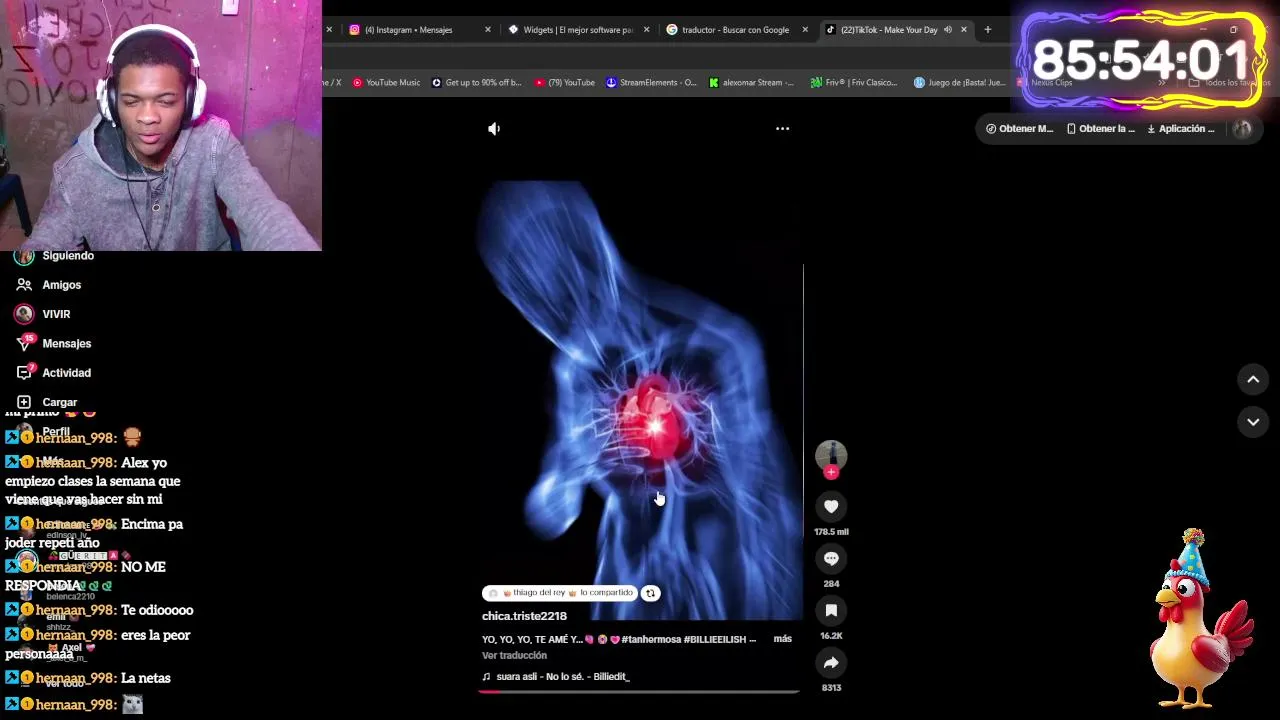This screenshot has width=1280, height=720.
Task: Go to next video with down chevron
Action: [1253, 422]
